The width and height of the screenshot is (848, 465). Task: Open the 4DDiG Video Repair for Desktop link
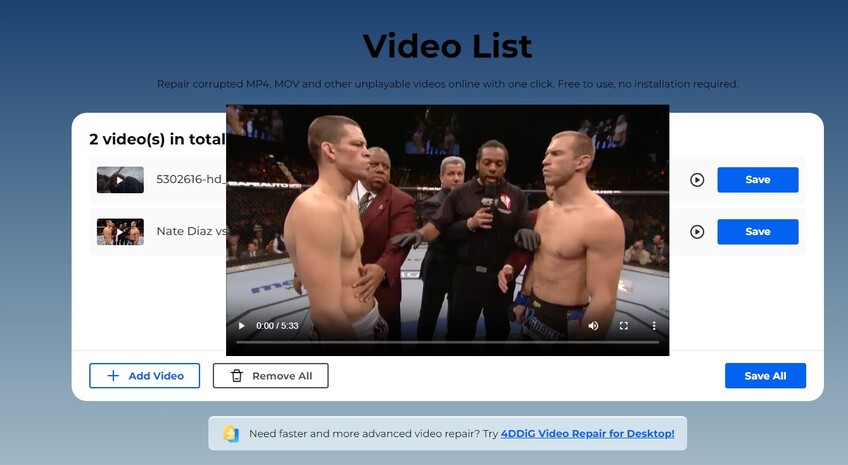(587, 434)
